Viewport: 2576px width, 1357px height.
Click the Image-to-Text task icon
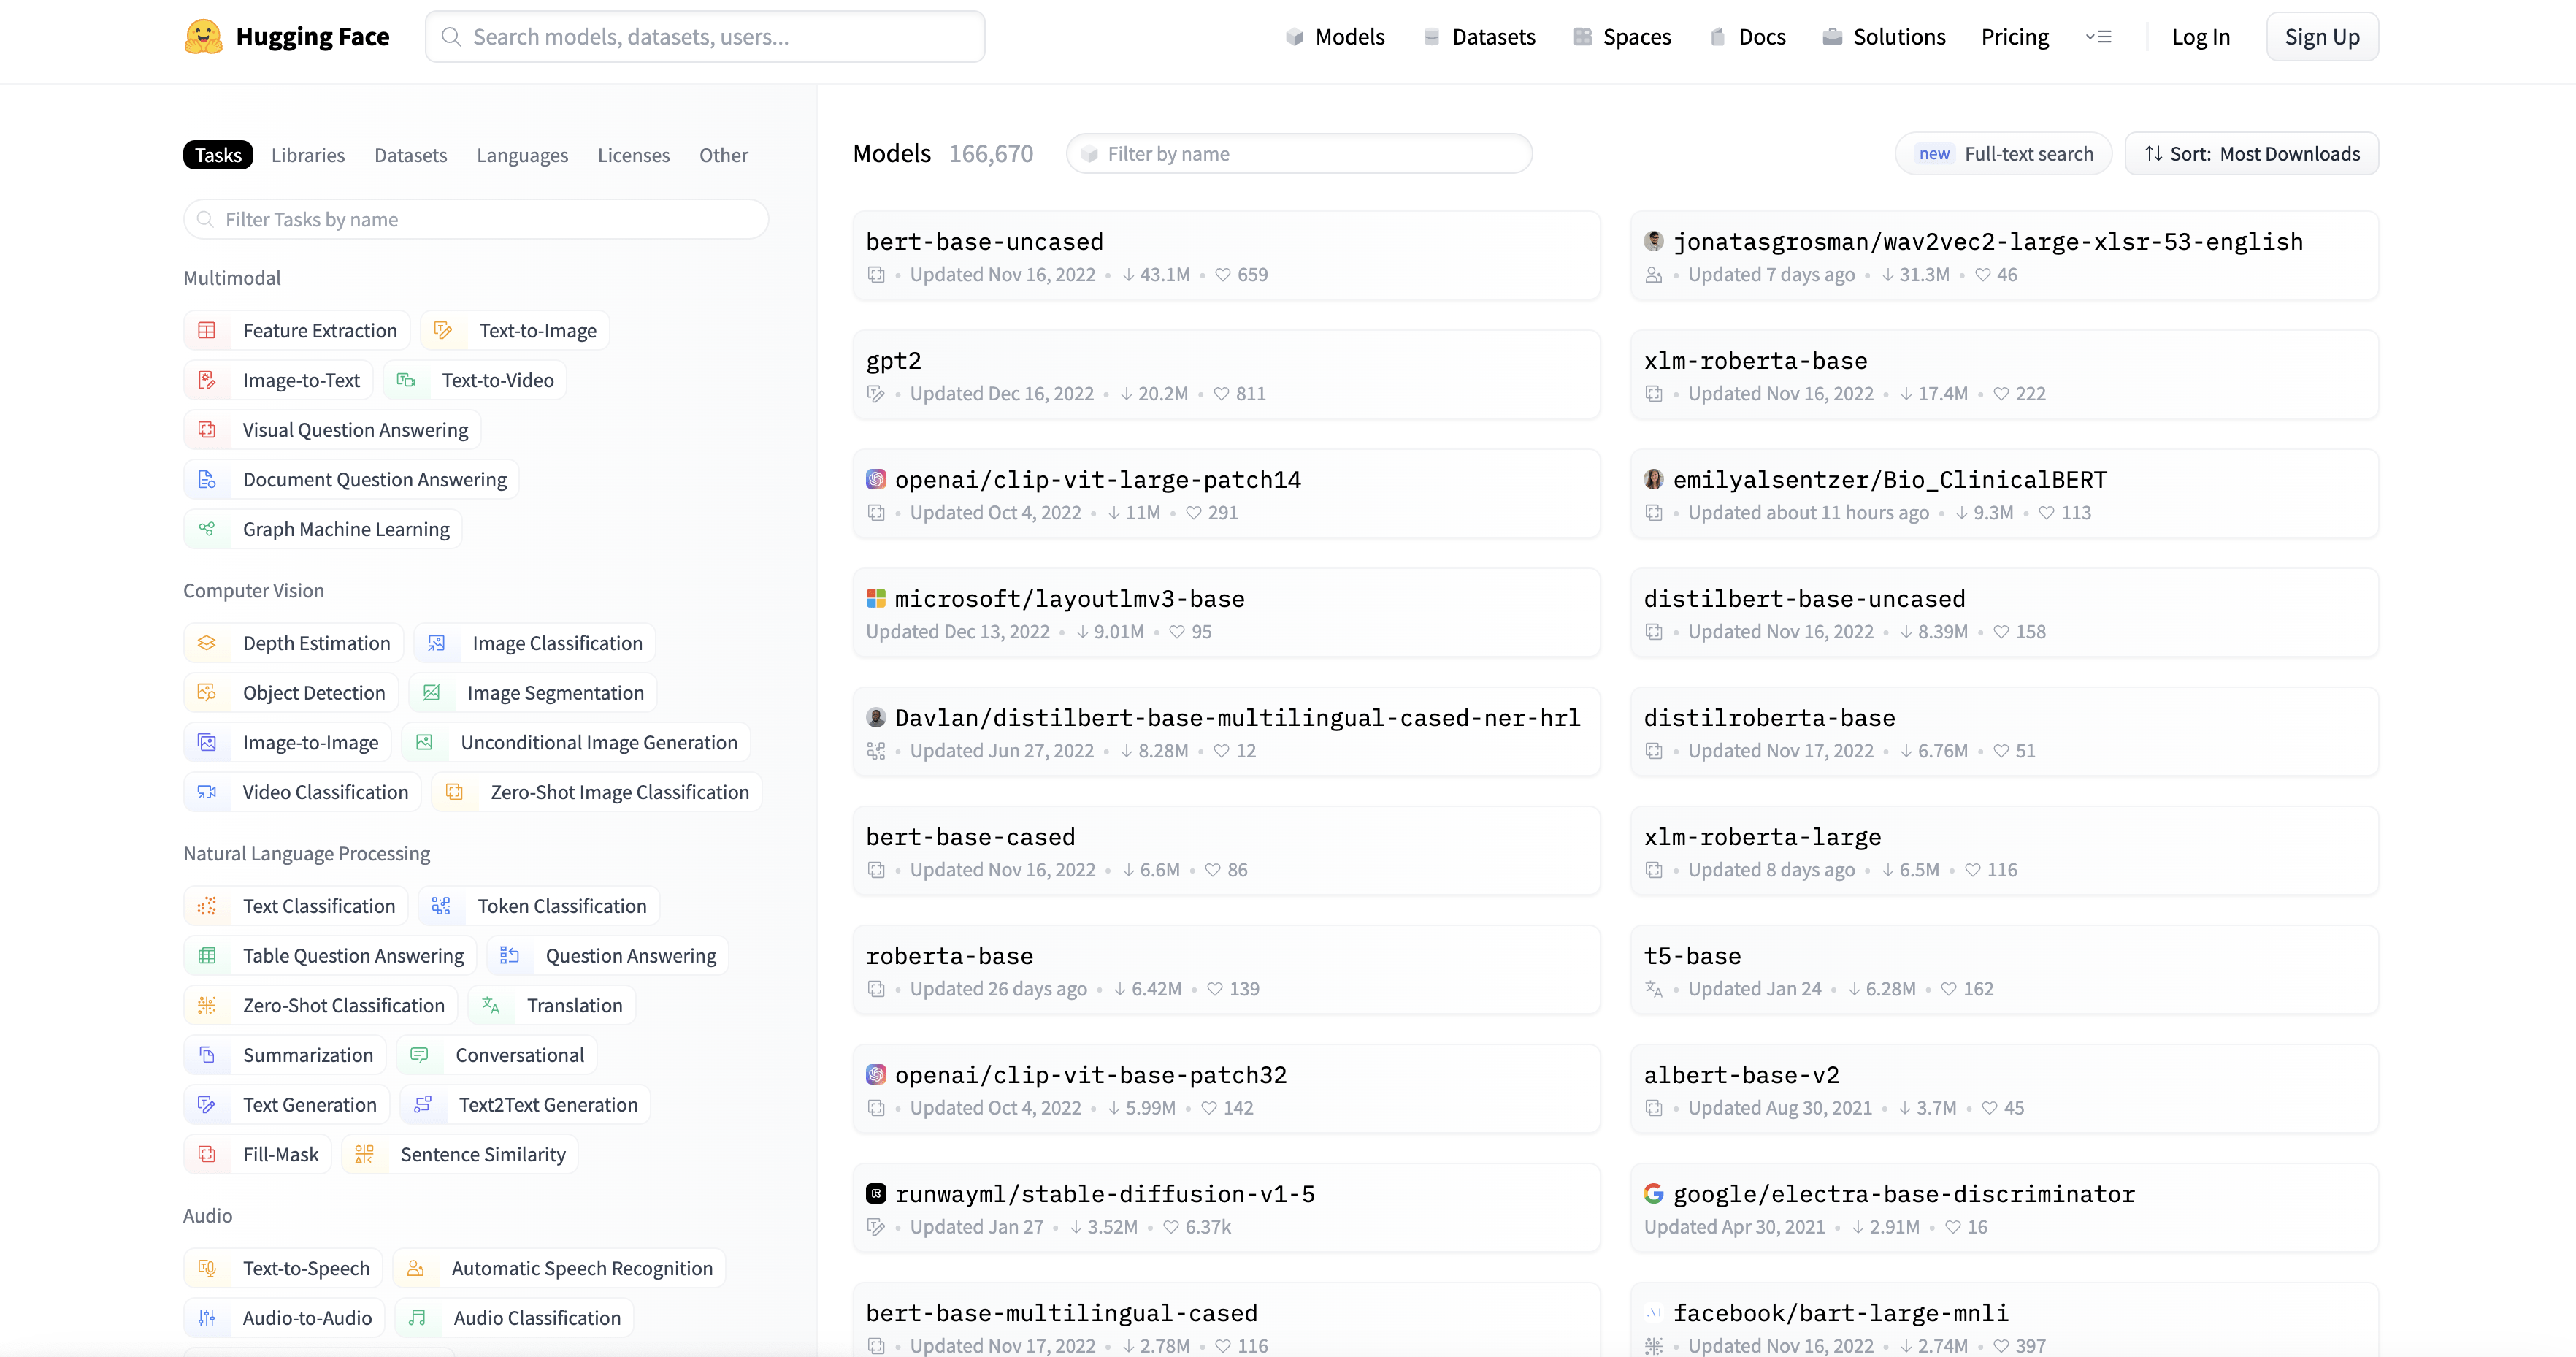(207, 380)
